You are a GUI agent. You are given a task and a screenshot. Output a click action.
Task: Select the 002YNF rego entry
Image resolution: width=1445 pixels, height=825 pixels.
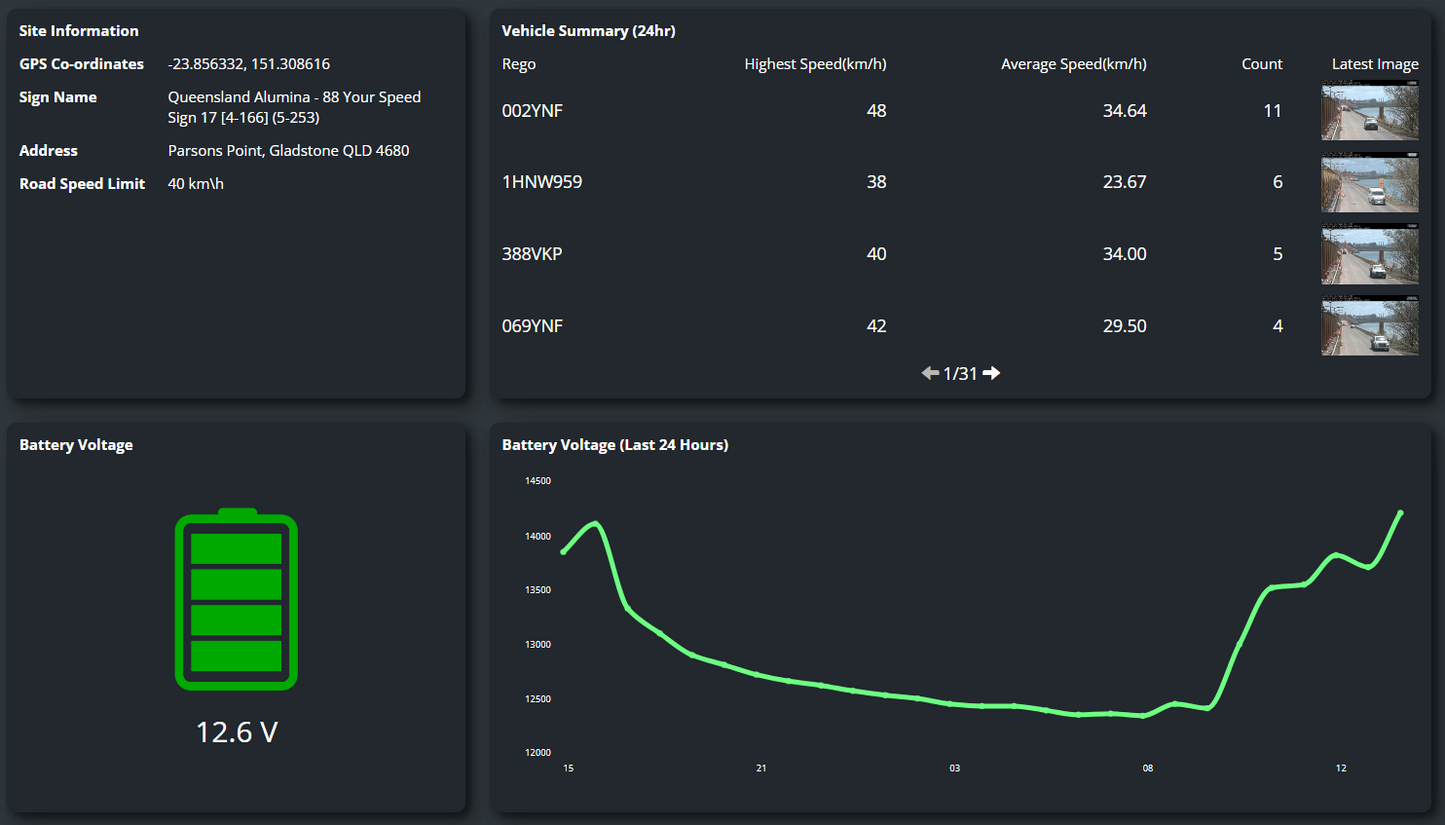click(532, 111)
